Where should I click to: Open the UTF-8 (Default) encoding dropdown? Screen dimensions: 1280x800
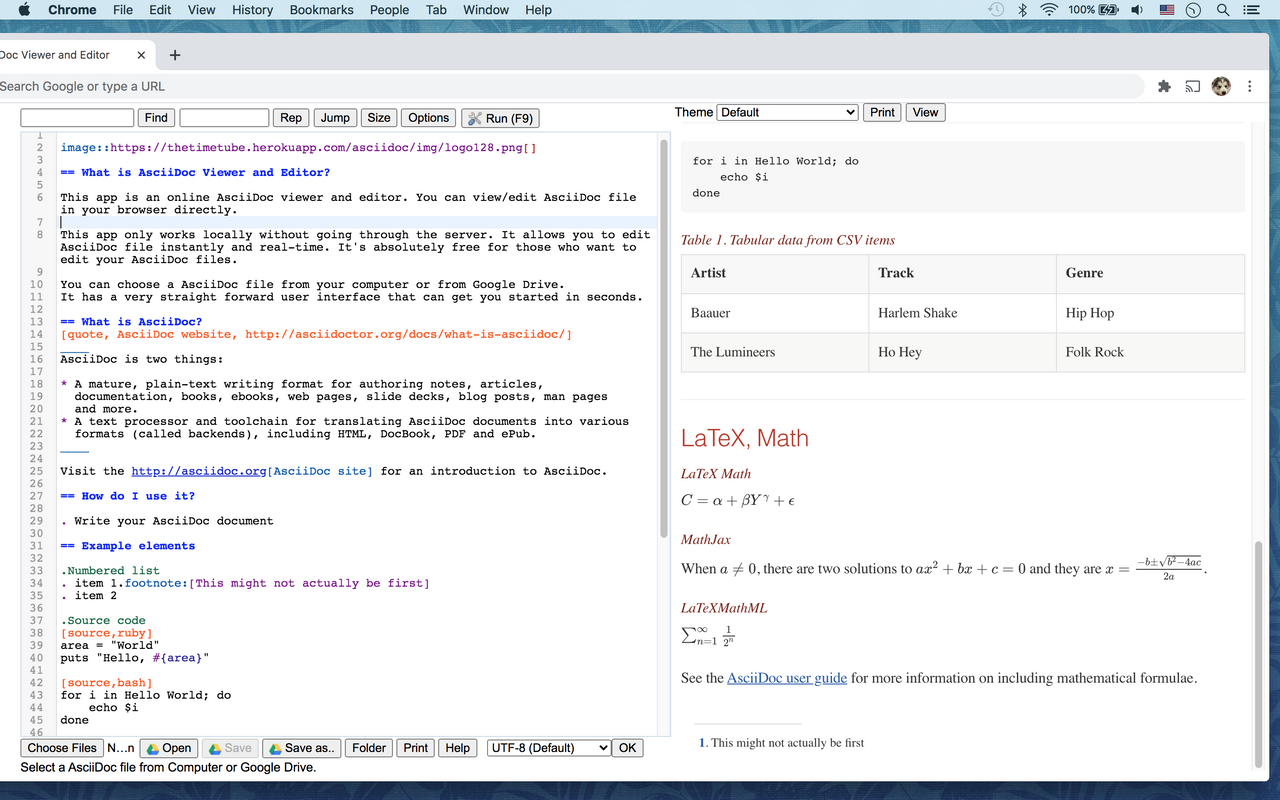[549, 748]
